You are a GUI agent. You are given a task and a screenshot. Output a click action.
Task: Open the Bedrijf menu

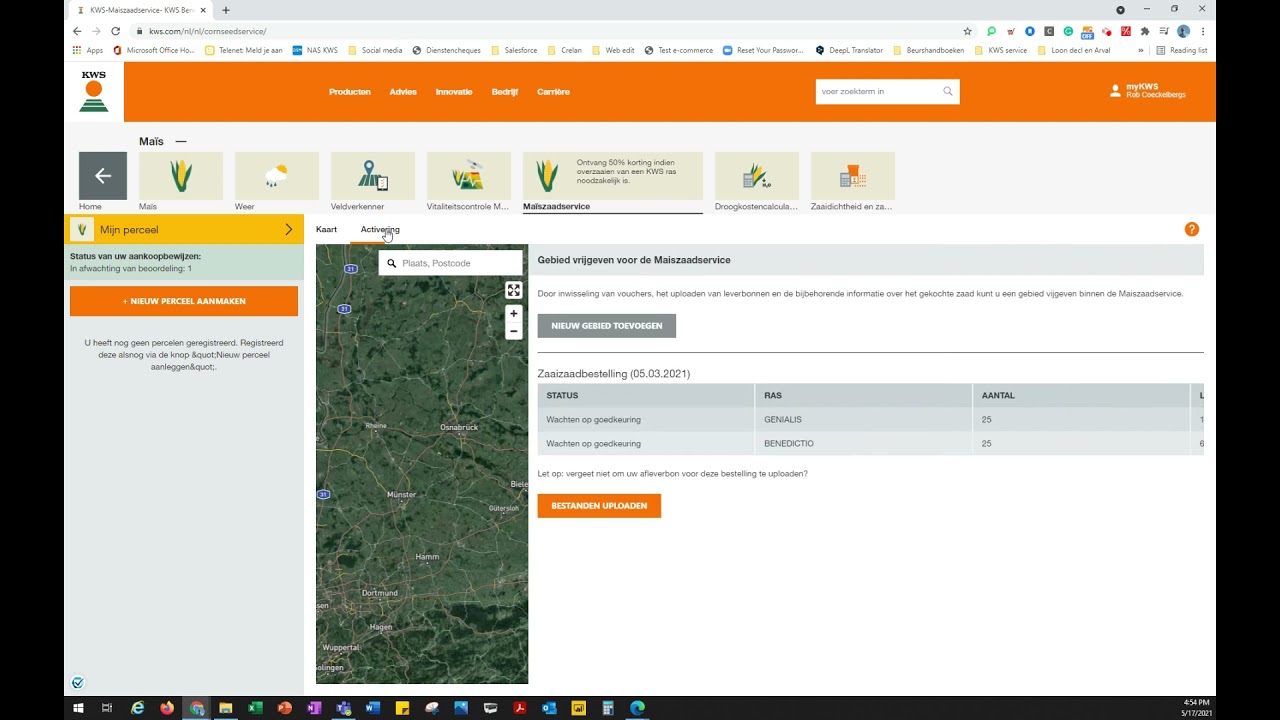[505, 92]
